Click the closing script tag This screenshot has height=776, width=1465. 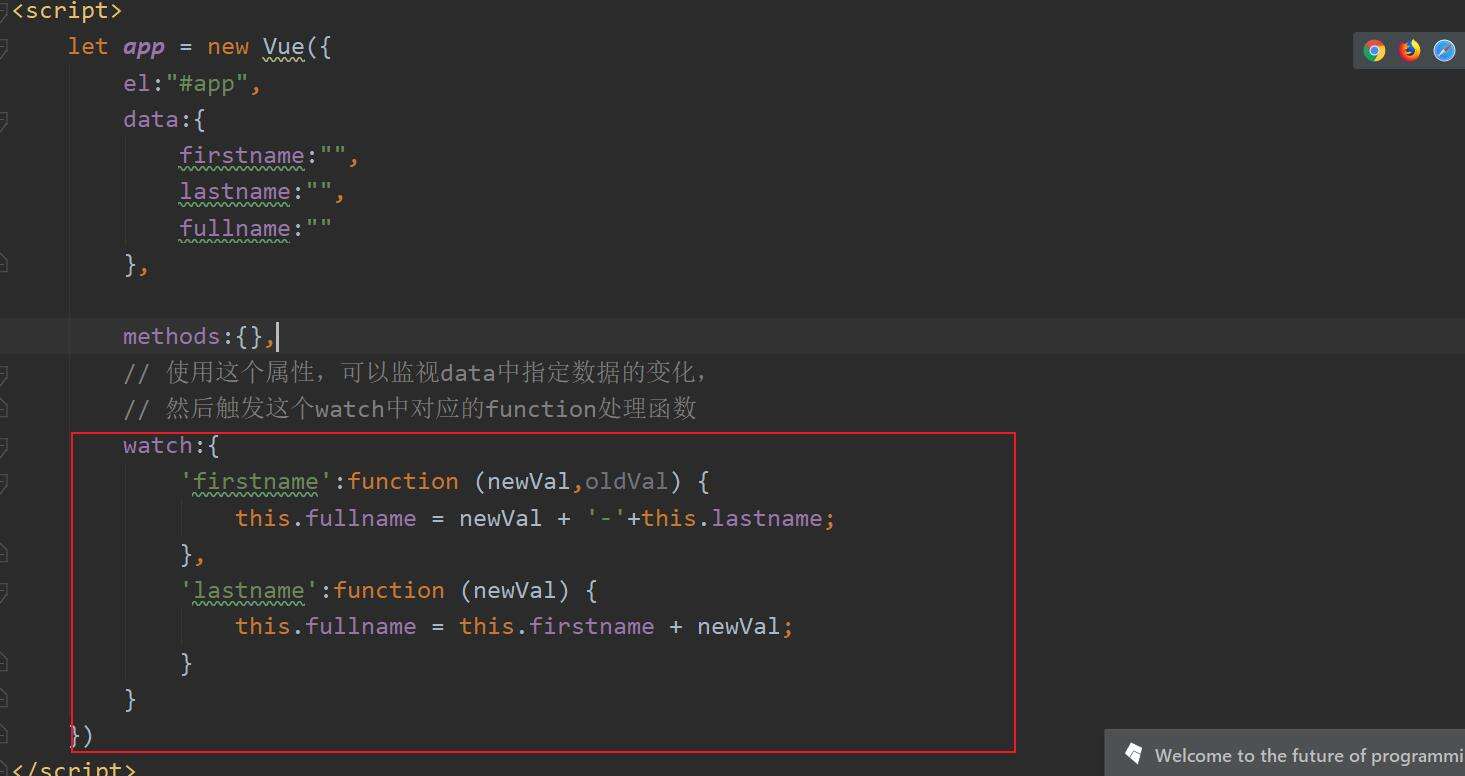tap(70, 768)
